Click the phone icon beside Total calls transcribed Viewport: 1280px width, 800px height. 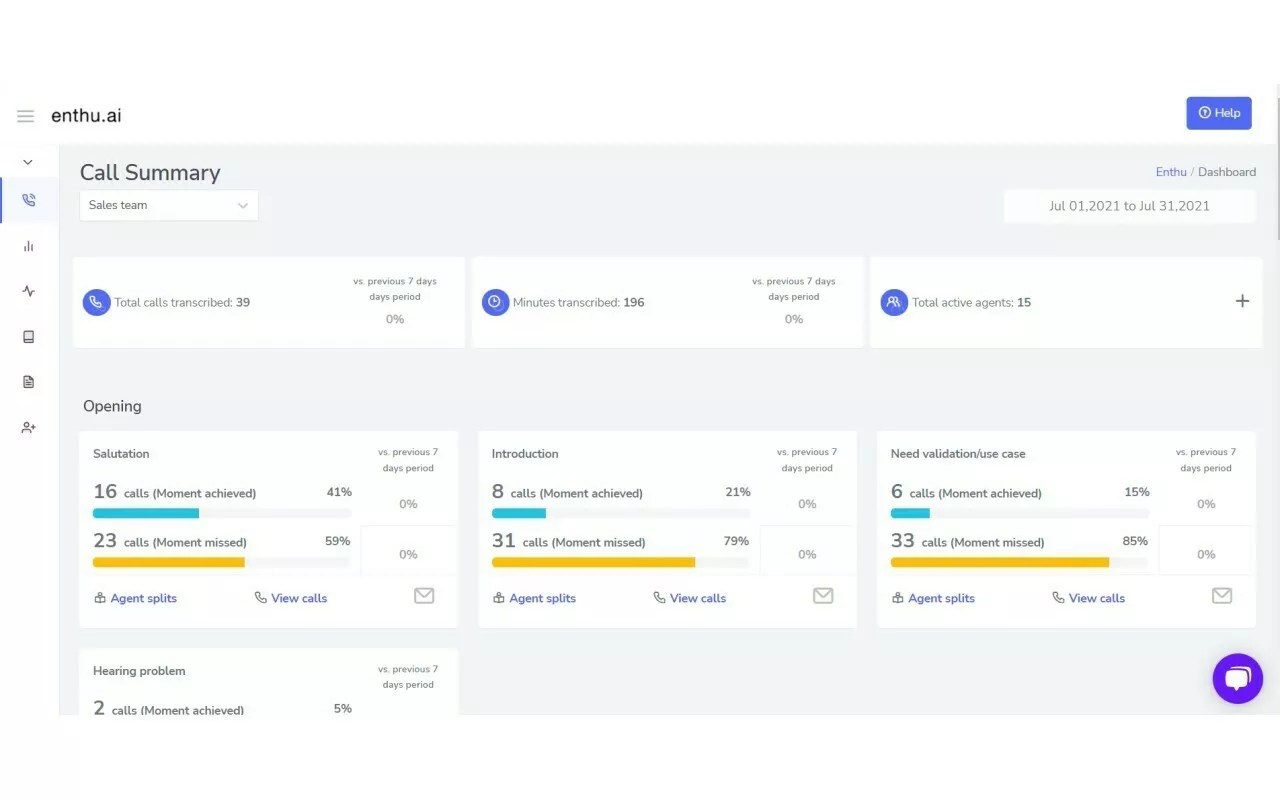click(96, 301)
